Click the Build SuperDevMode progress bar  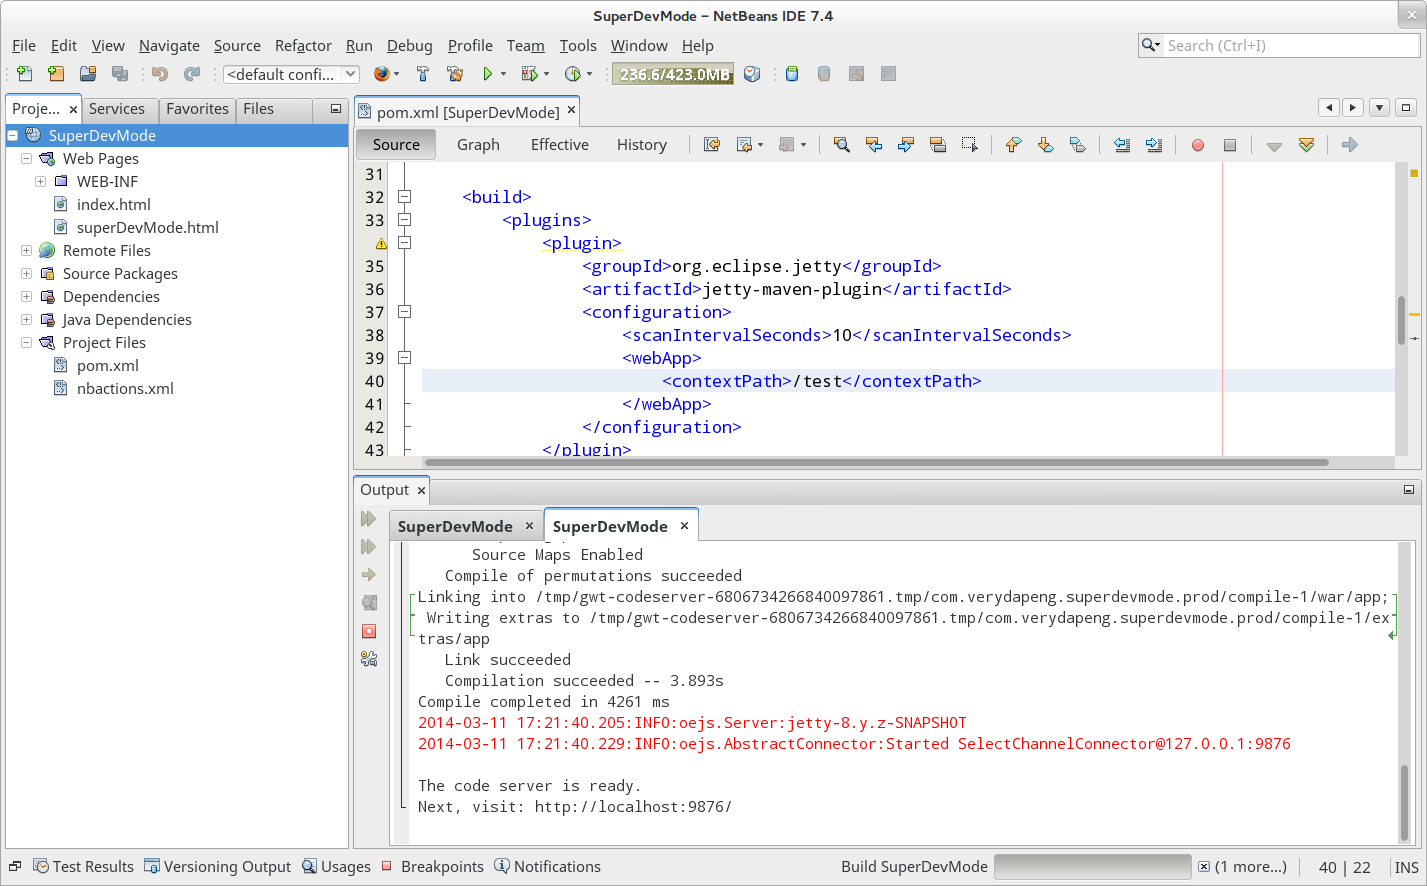pyautogui.click(x=1092, y=867)
